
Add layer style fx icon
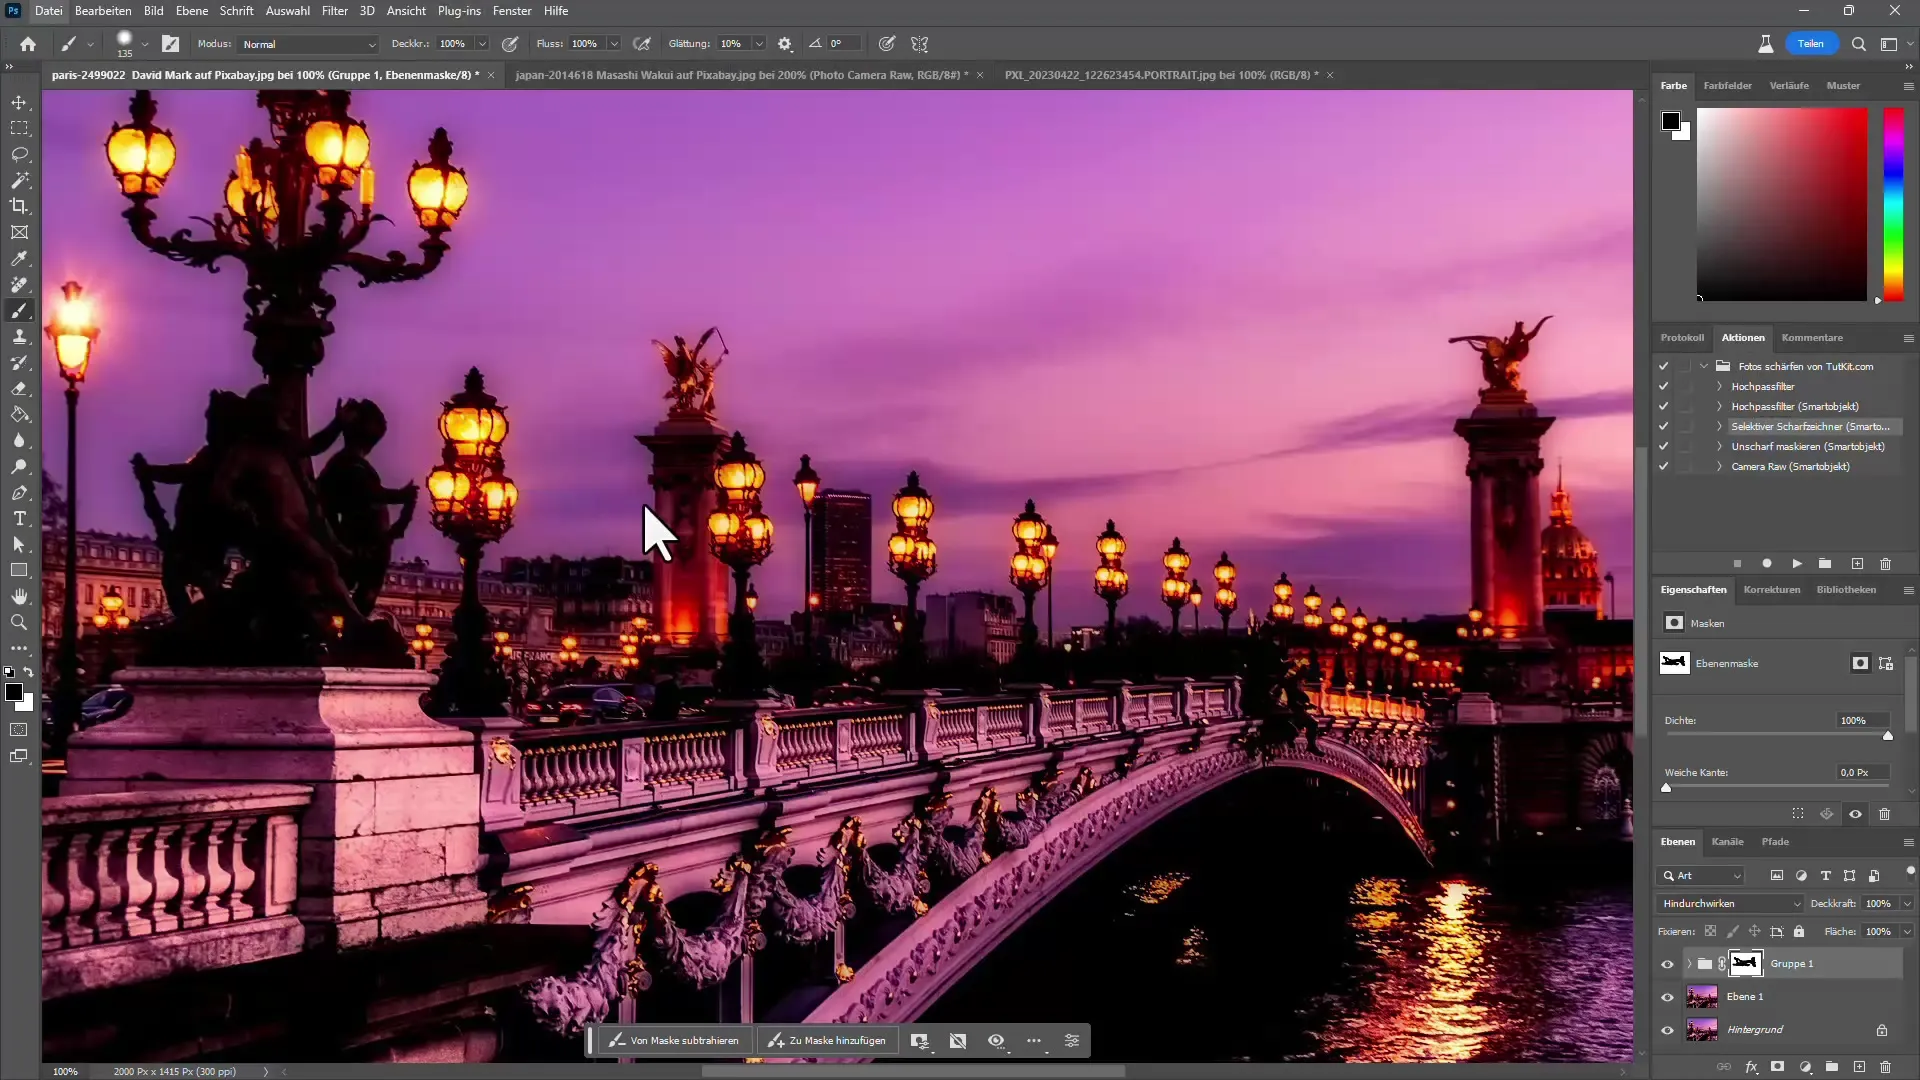click(x=1751, y=1067)
